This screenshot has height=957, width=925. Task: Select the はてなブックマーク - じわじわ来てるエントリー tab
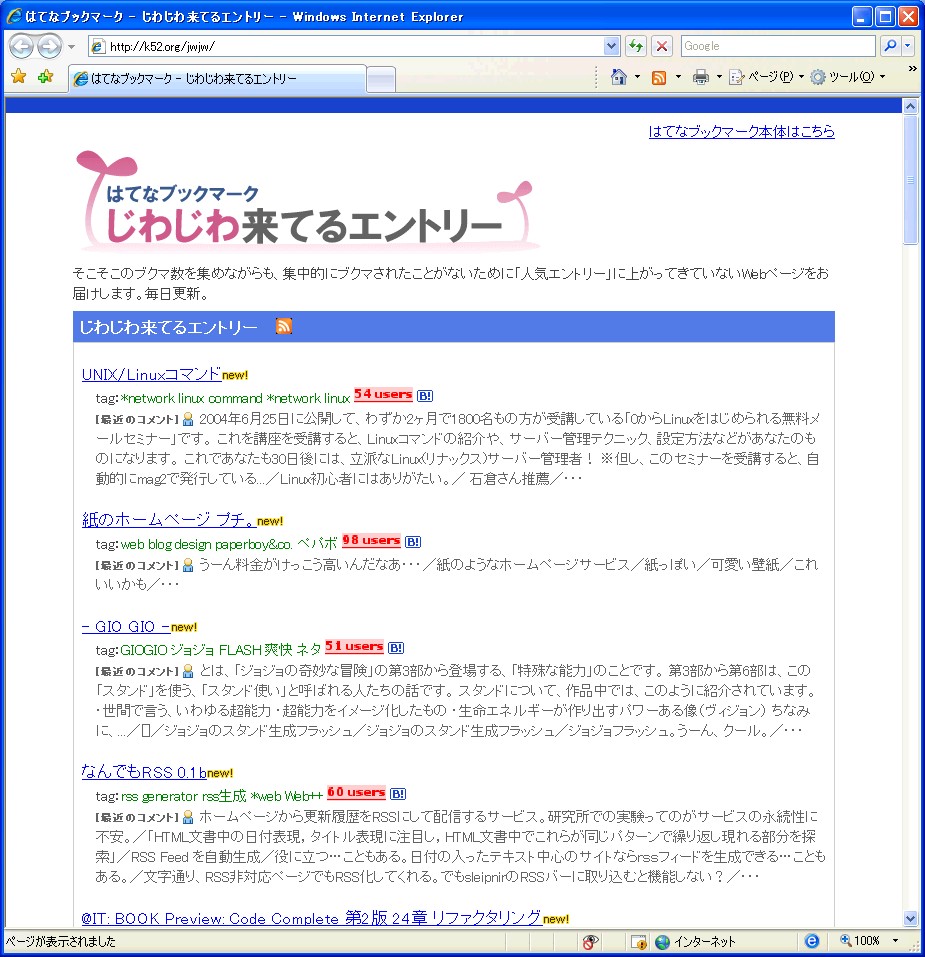pos(217,78)
